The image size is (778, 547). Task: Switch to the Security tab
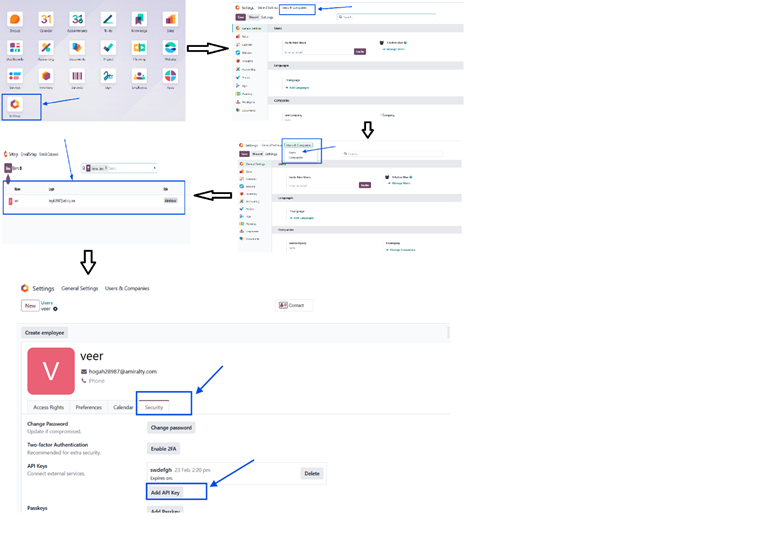154,407
